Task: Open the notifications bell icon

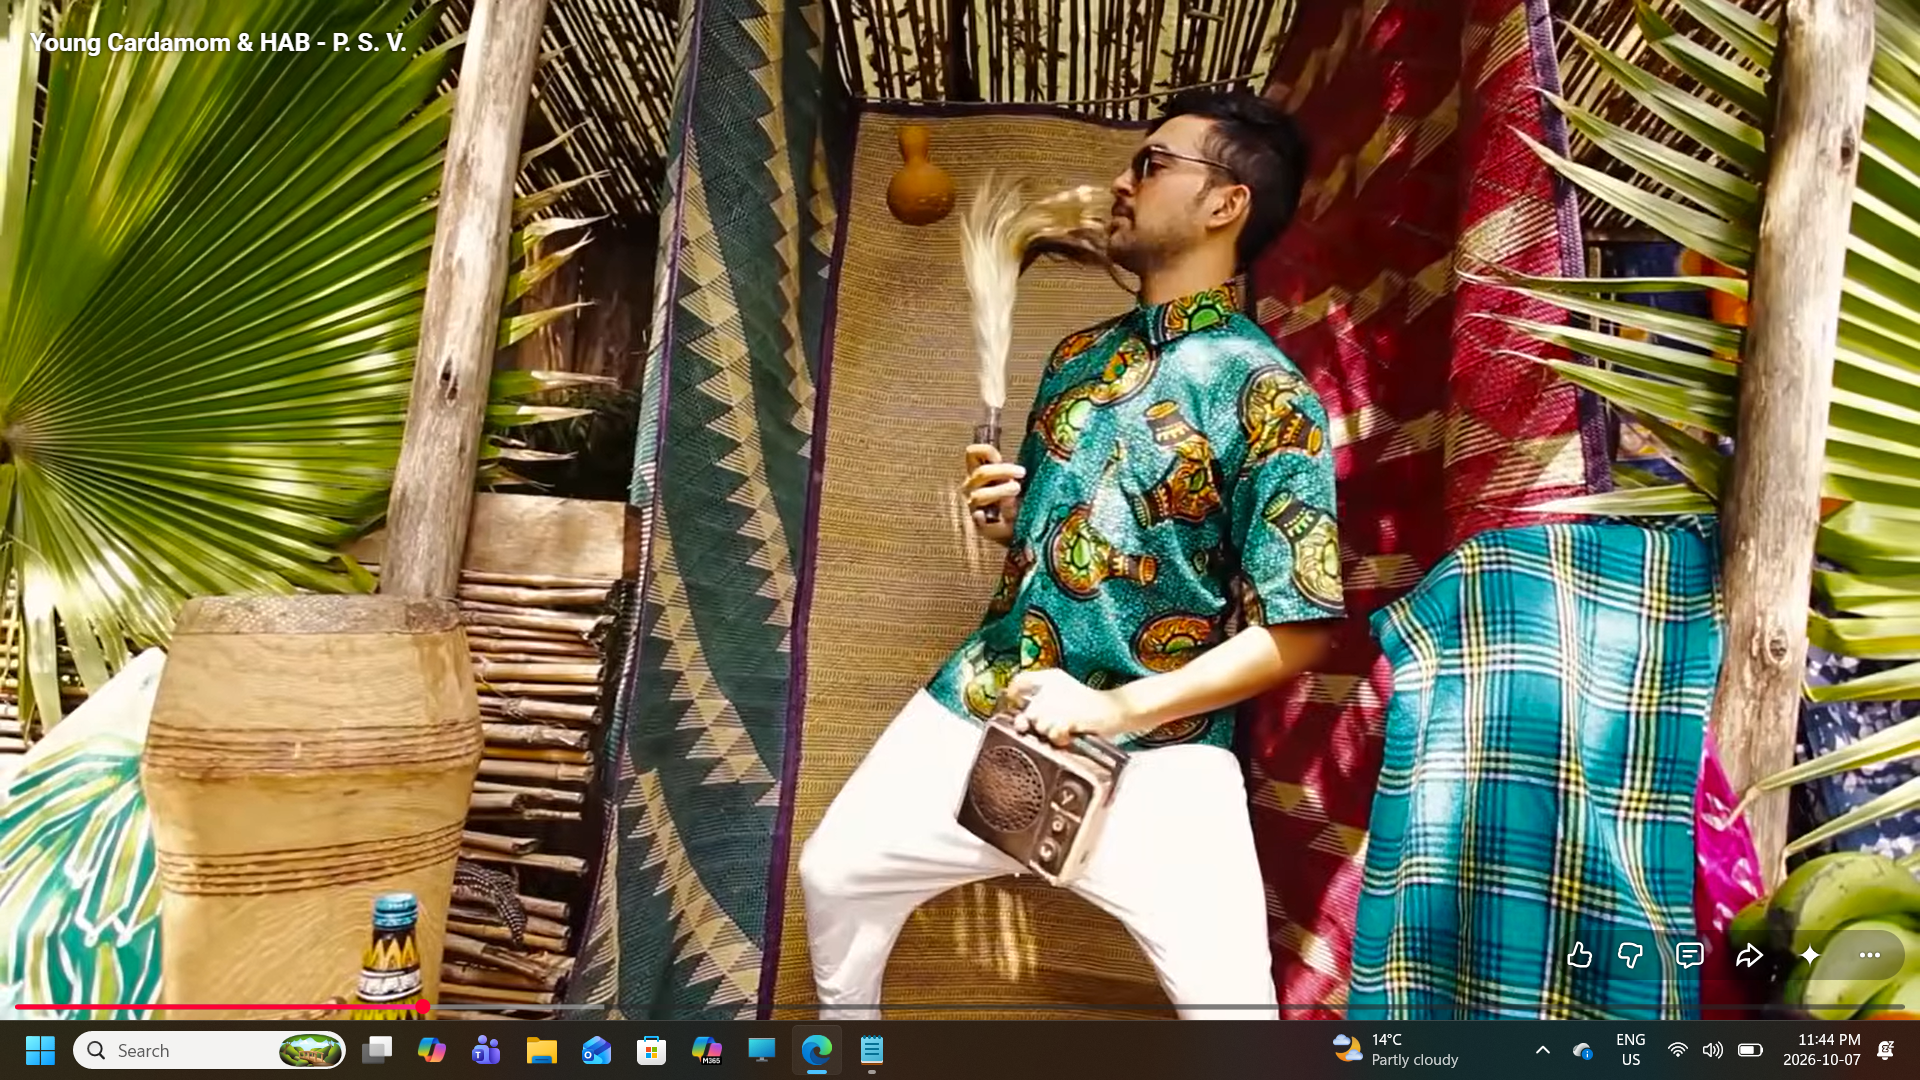Action: point(1886,1050)
